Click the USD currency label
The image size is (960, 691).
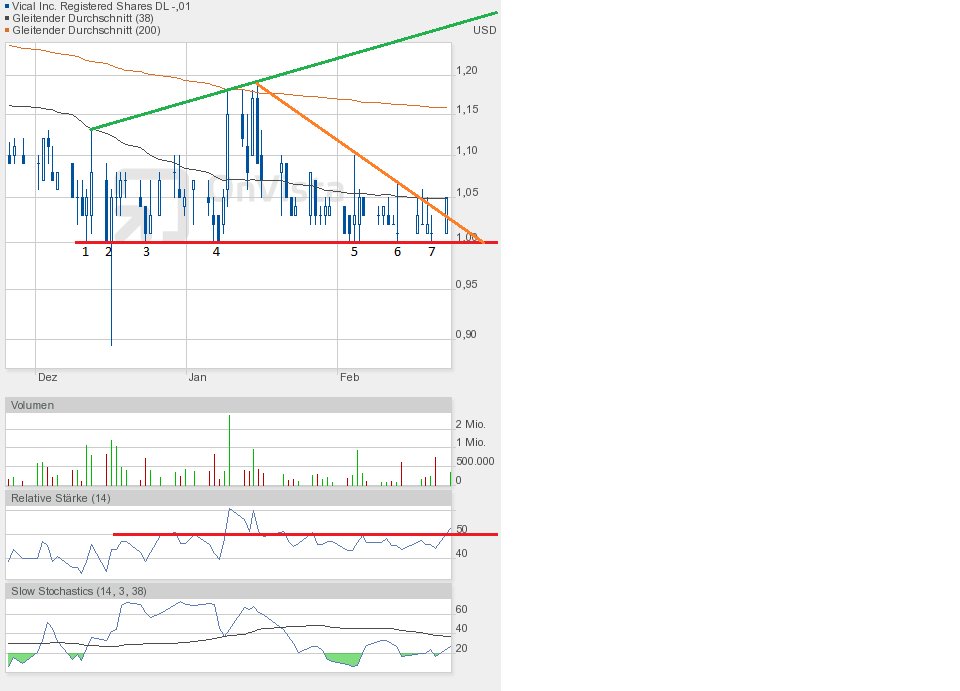pos(484,30)
